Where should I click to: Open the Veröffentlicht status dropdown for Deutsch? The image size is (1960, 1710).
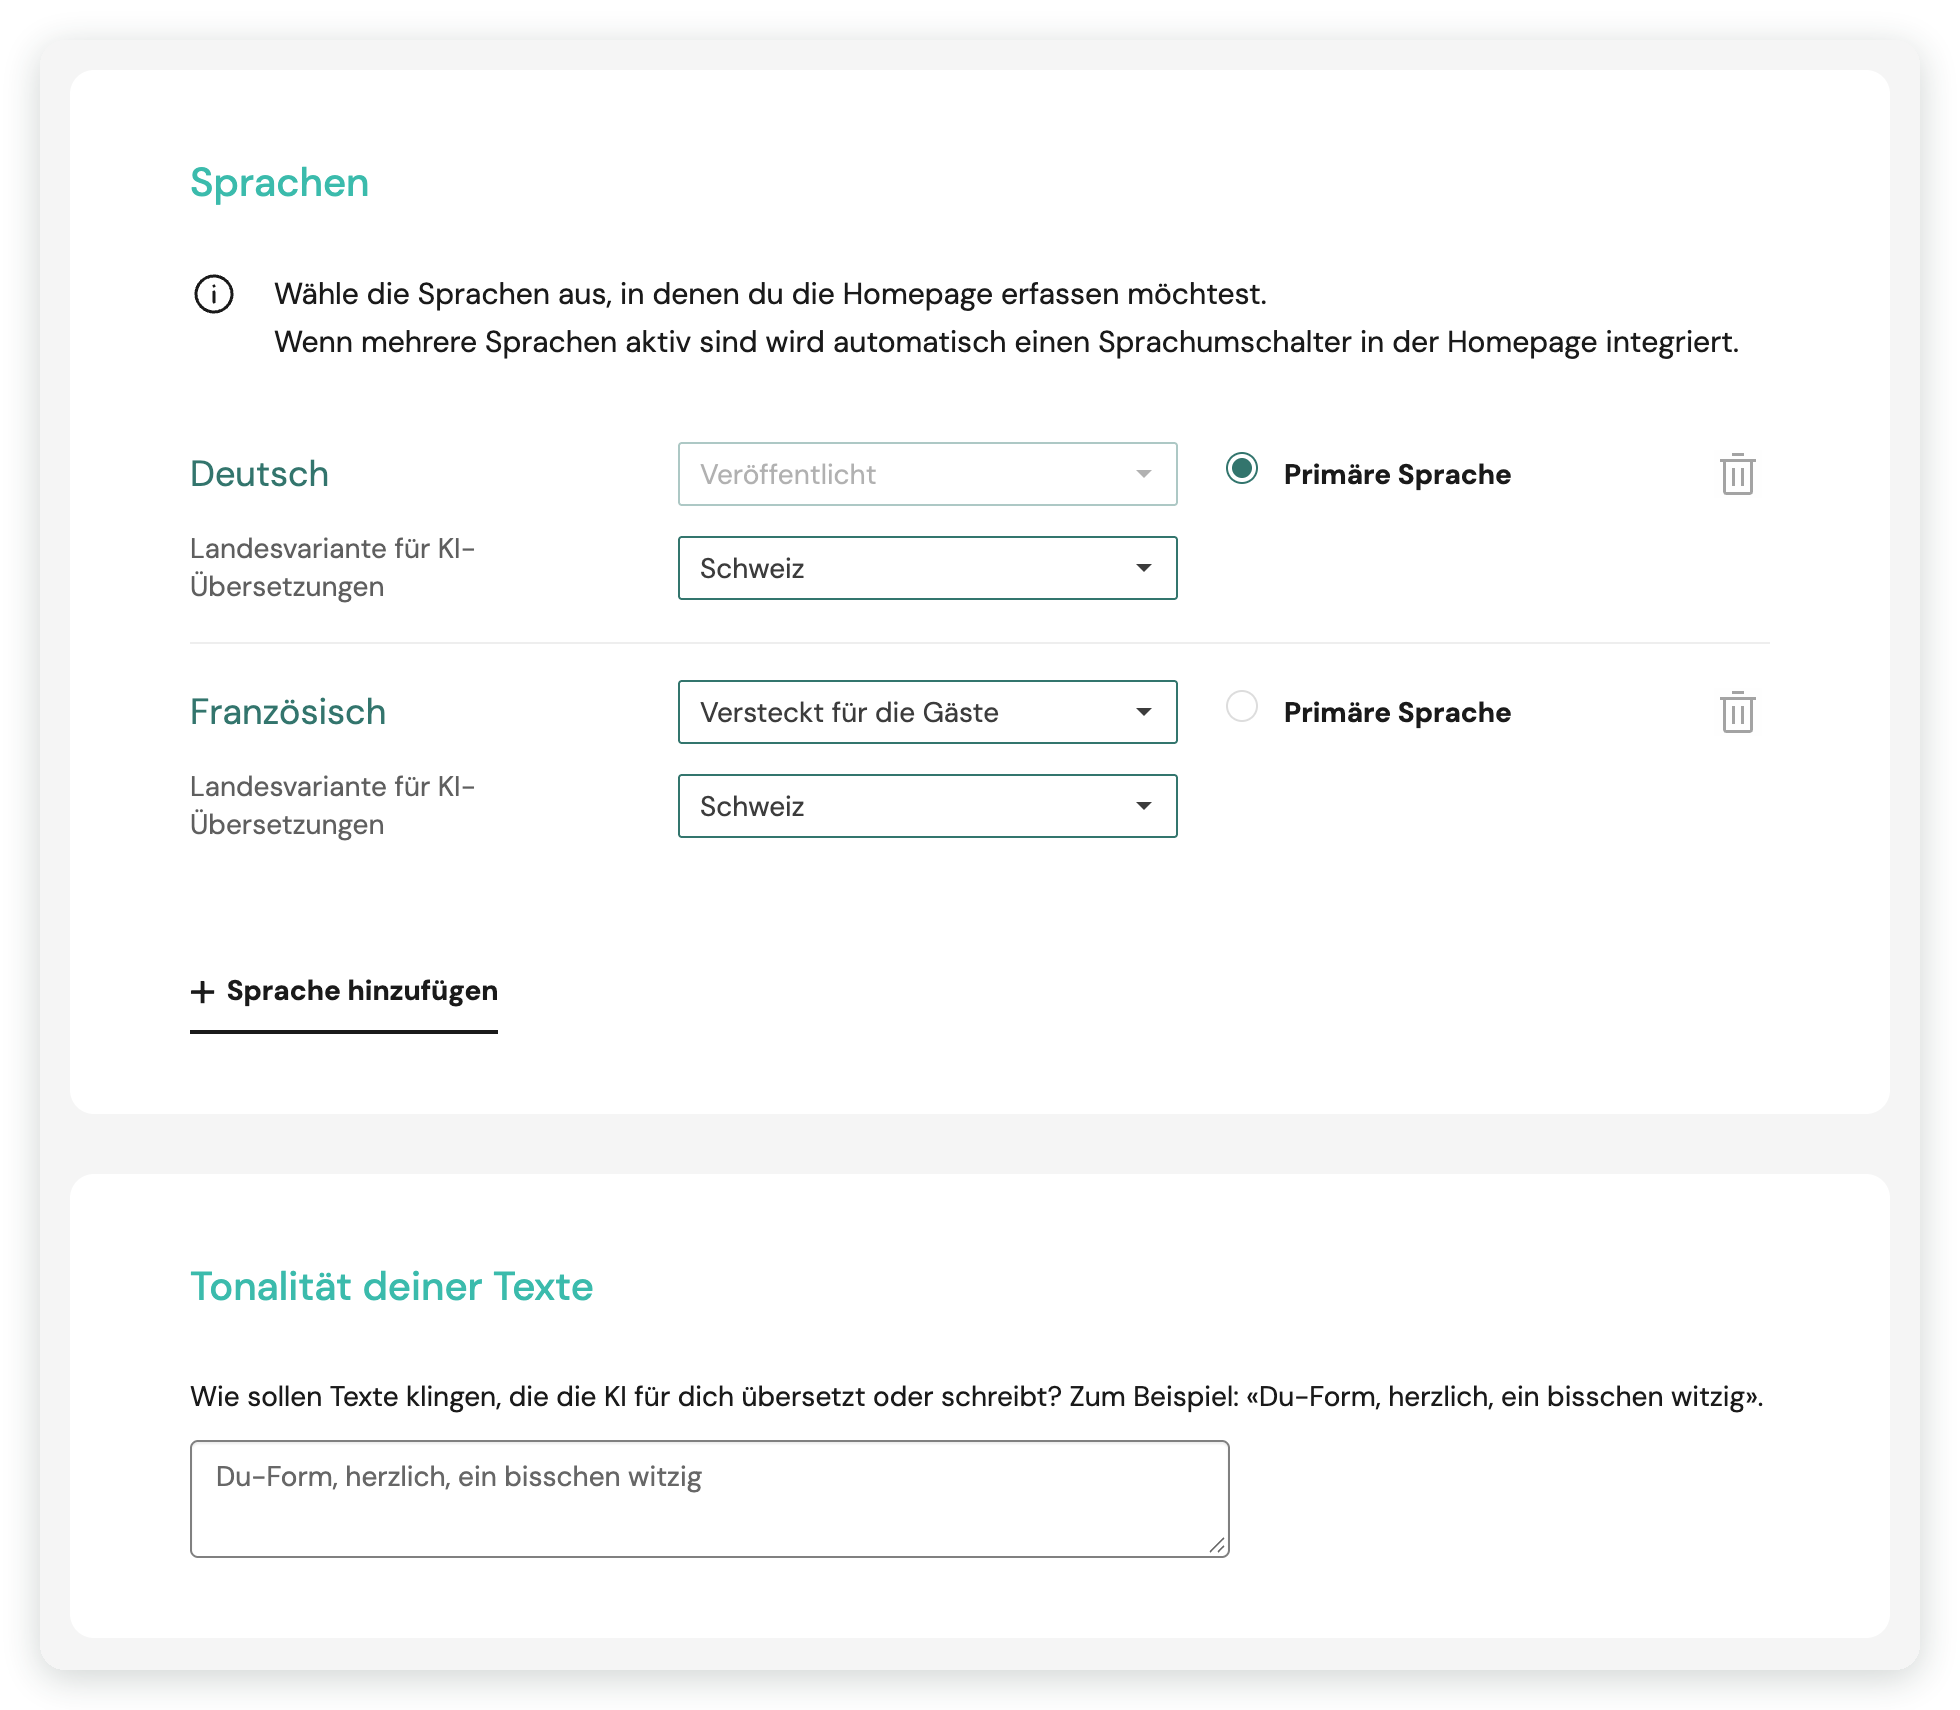coord(927,474)
